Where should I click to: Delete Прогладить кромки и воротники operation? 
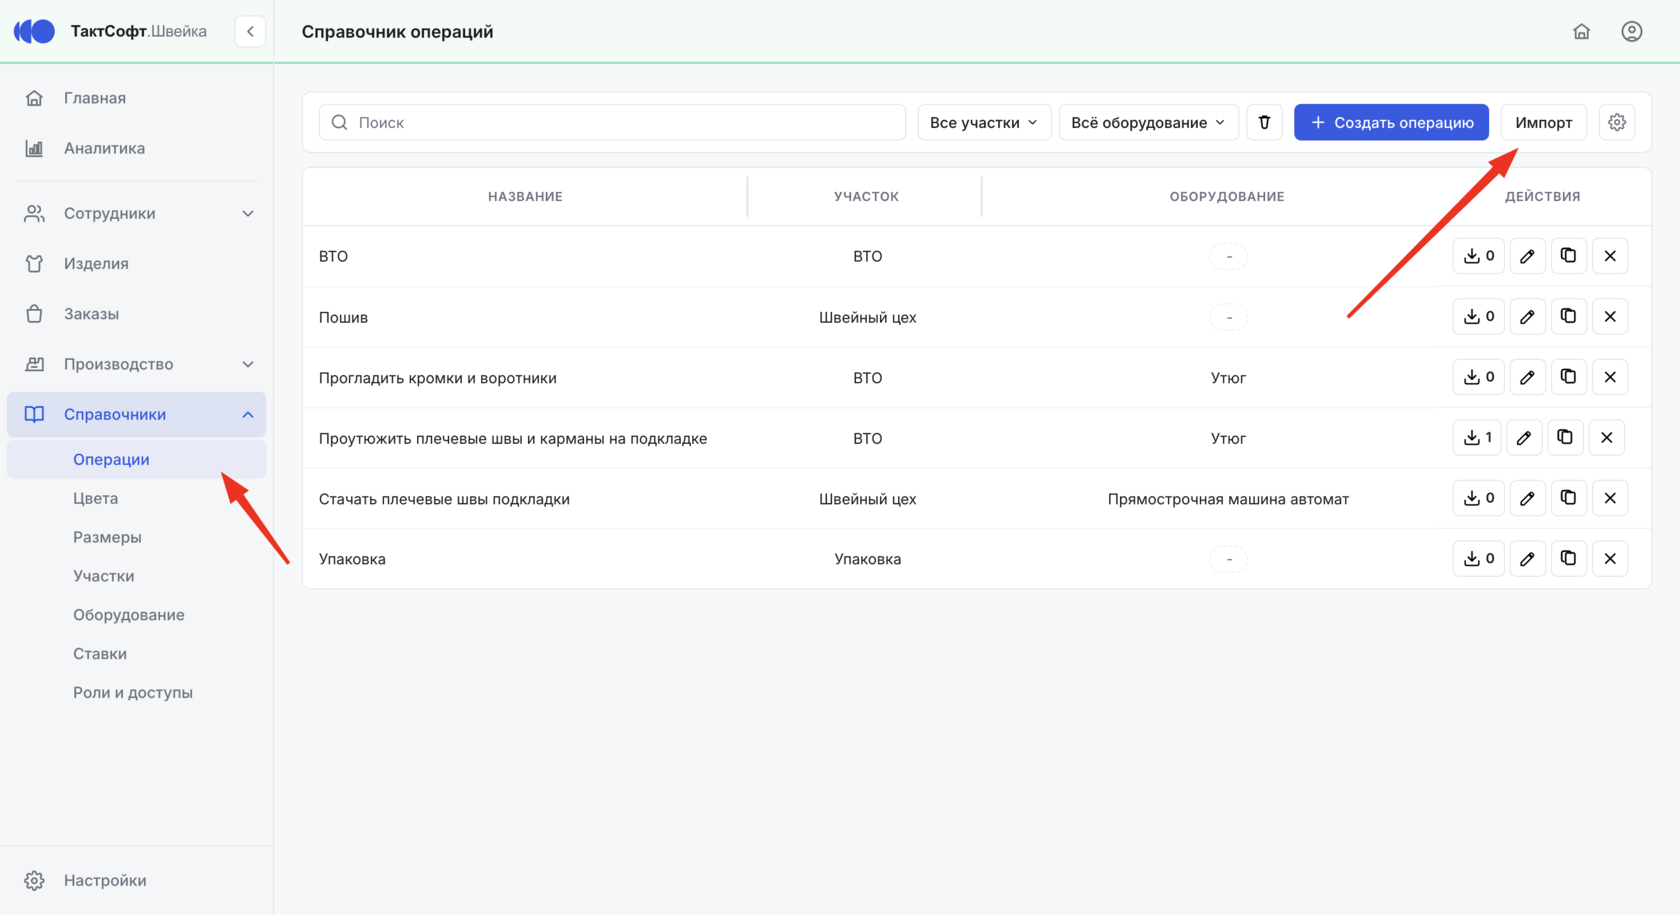pyautogui.click(x=1610, y=377)
